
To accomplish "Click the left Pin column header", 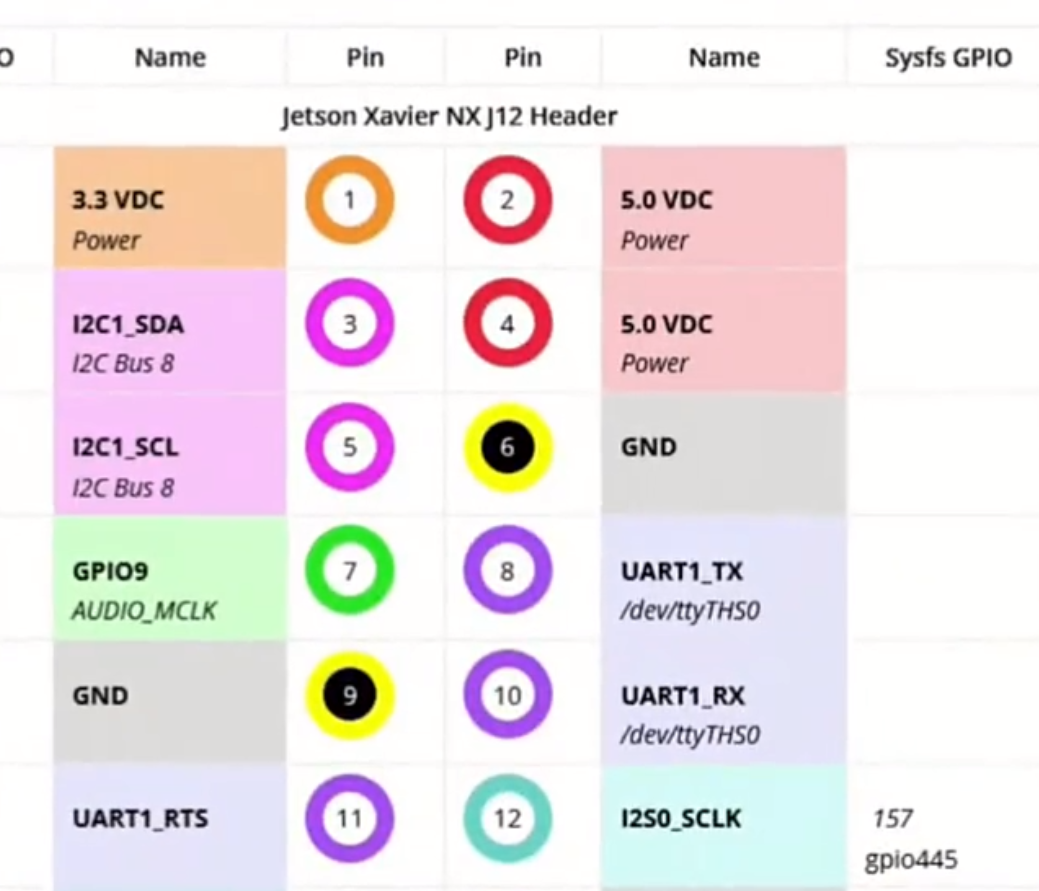I will coord(365,58).
